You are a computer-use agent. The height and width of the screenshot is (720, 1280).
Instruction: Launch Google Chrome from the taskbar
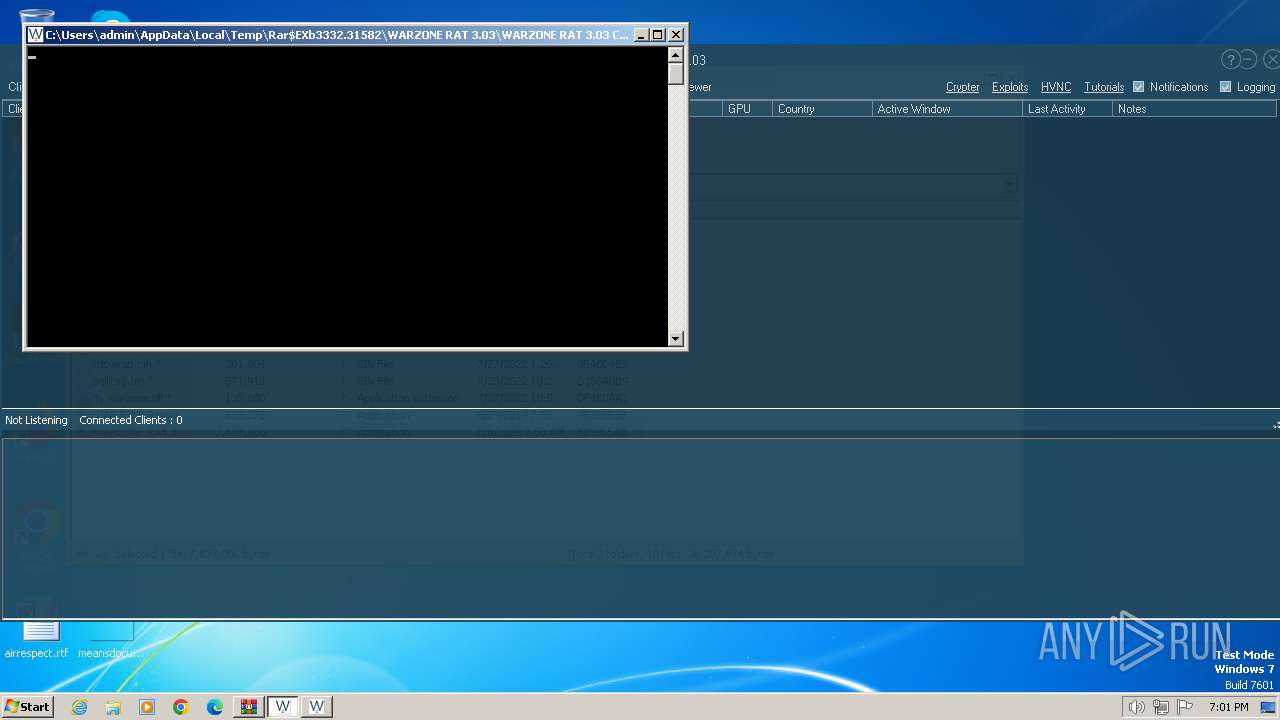tap(181, 707)
